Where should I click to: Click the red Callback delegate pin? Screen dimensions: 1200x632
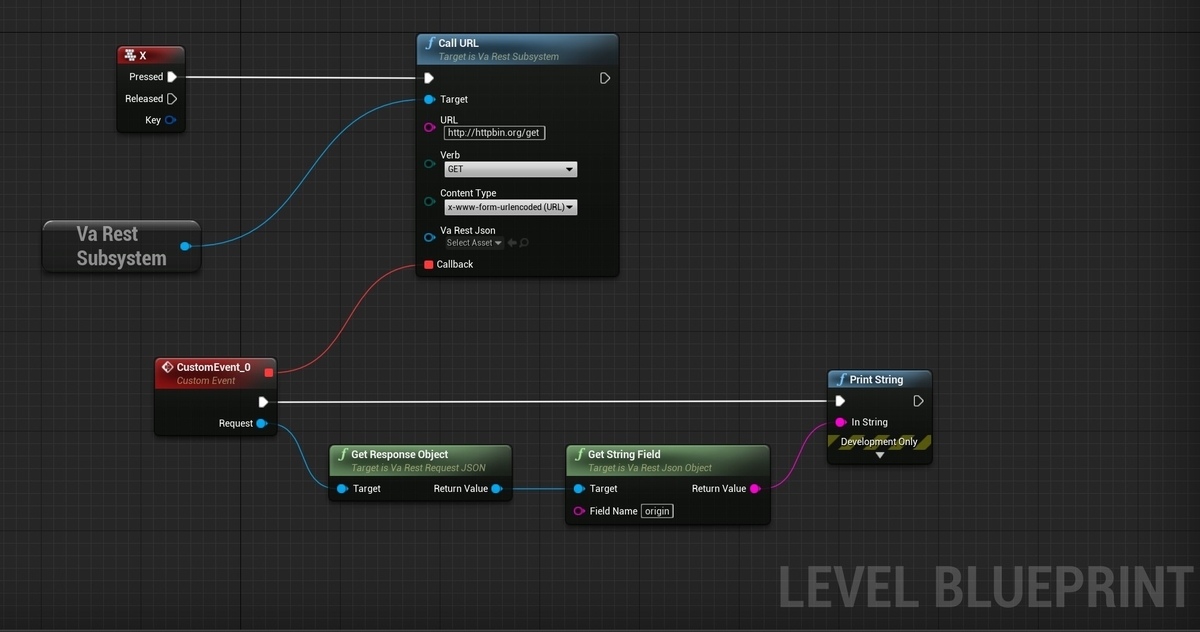pyautogui.click(x=428, y=264)
